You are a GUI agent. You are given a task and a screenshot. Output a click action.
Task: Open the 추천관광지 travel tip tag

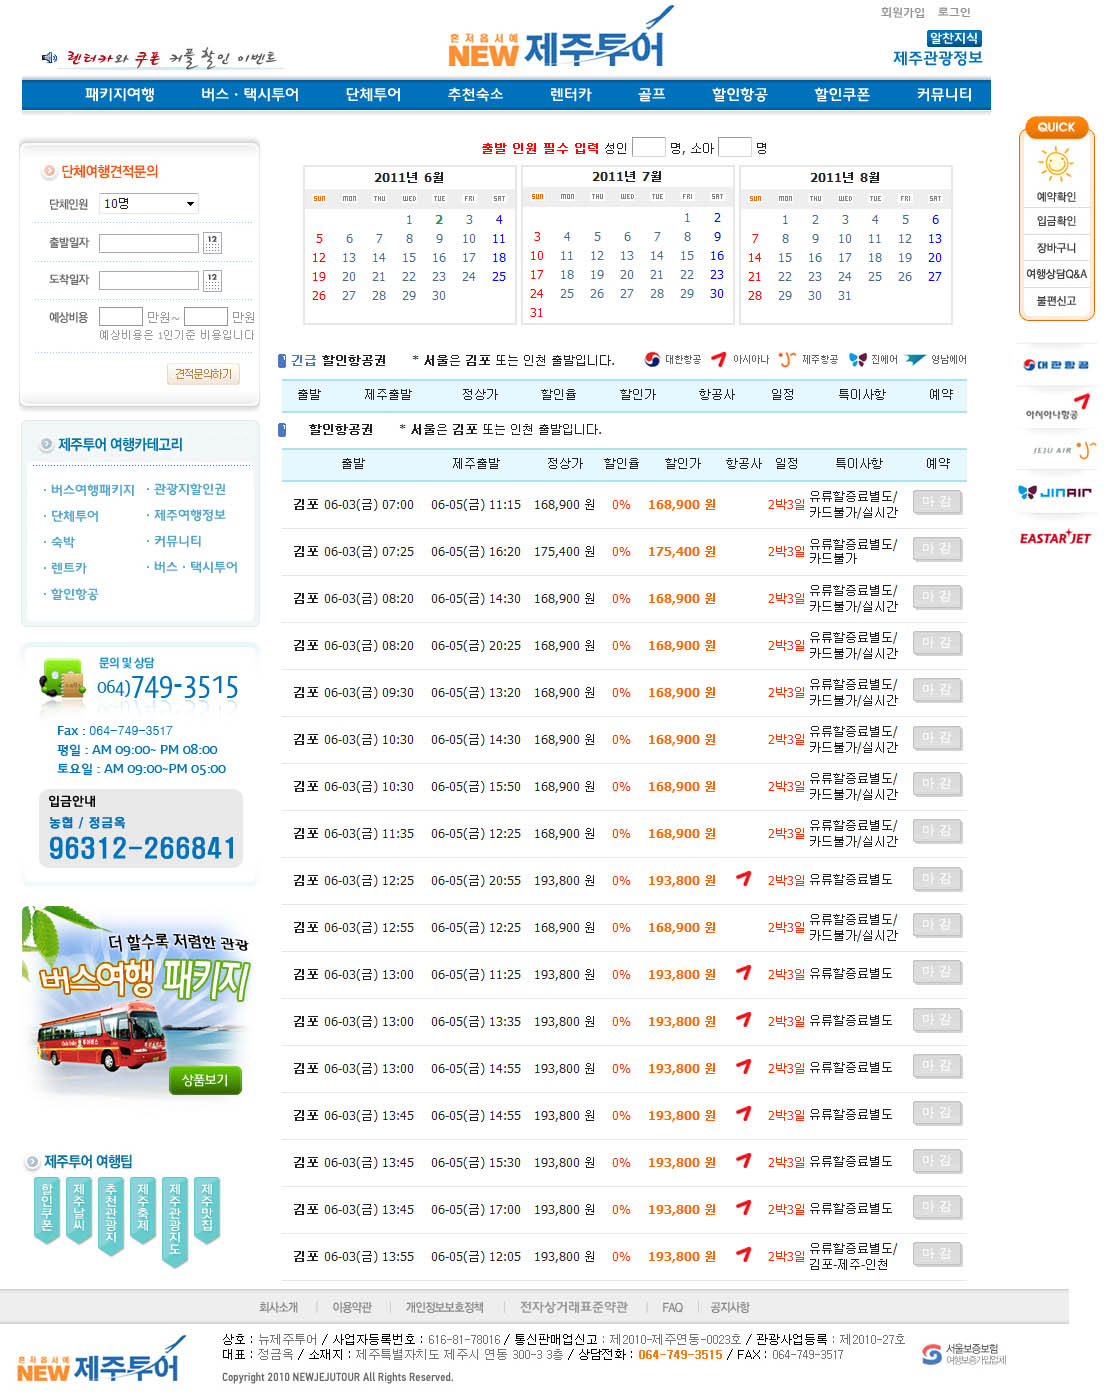111,1216
